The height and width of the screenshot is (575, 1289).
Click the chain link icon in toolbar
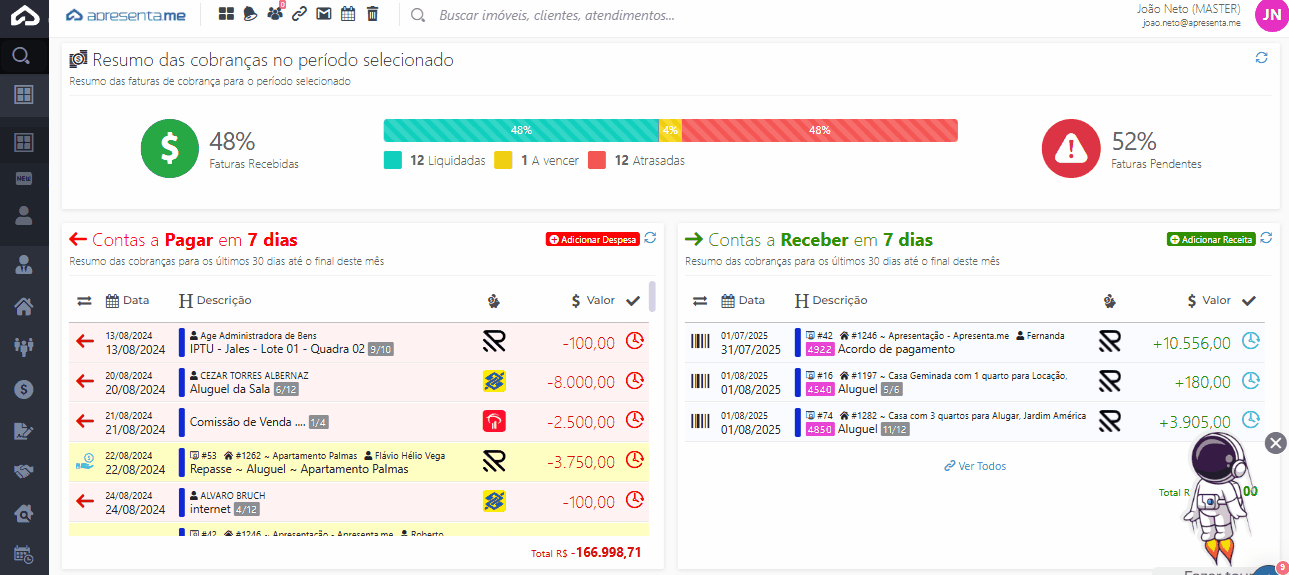pyautogui.click(x=299, y=14)
